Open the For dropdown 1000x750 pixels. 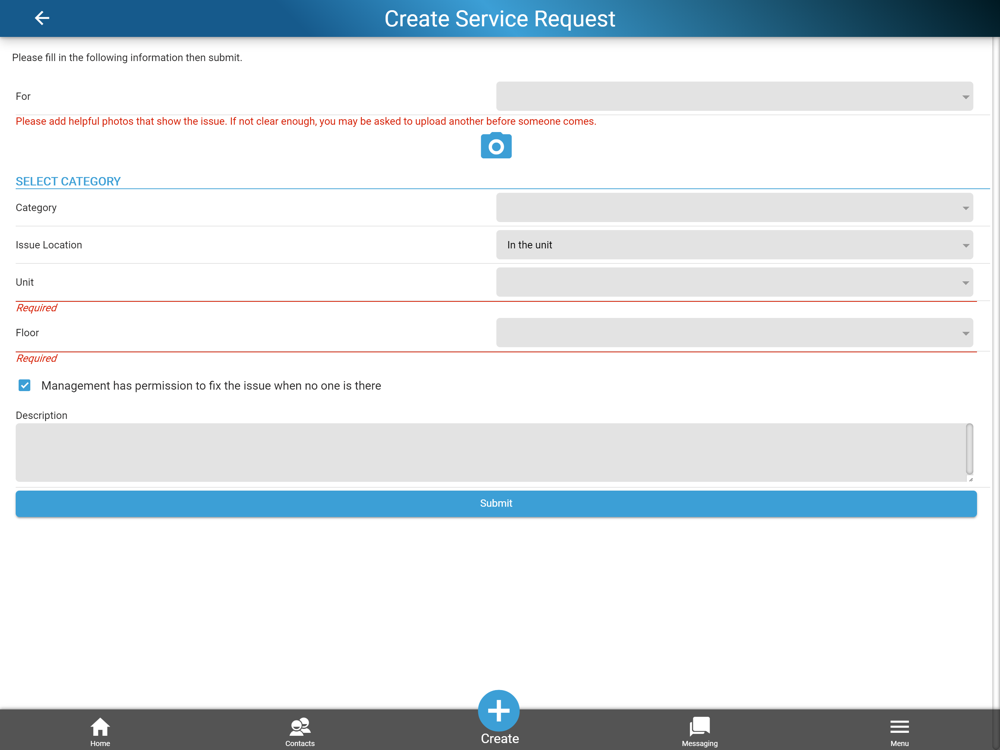click(735, 96)
